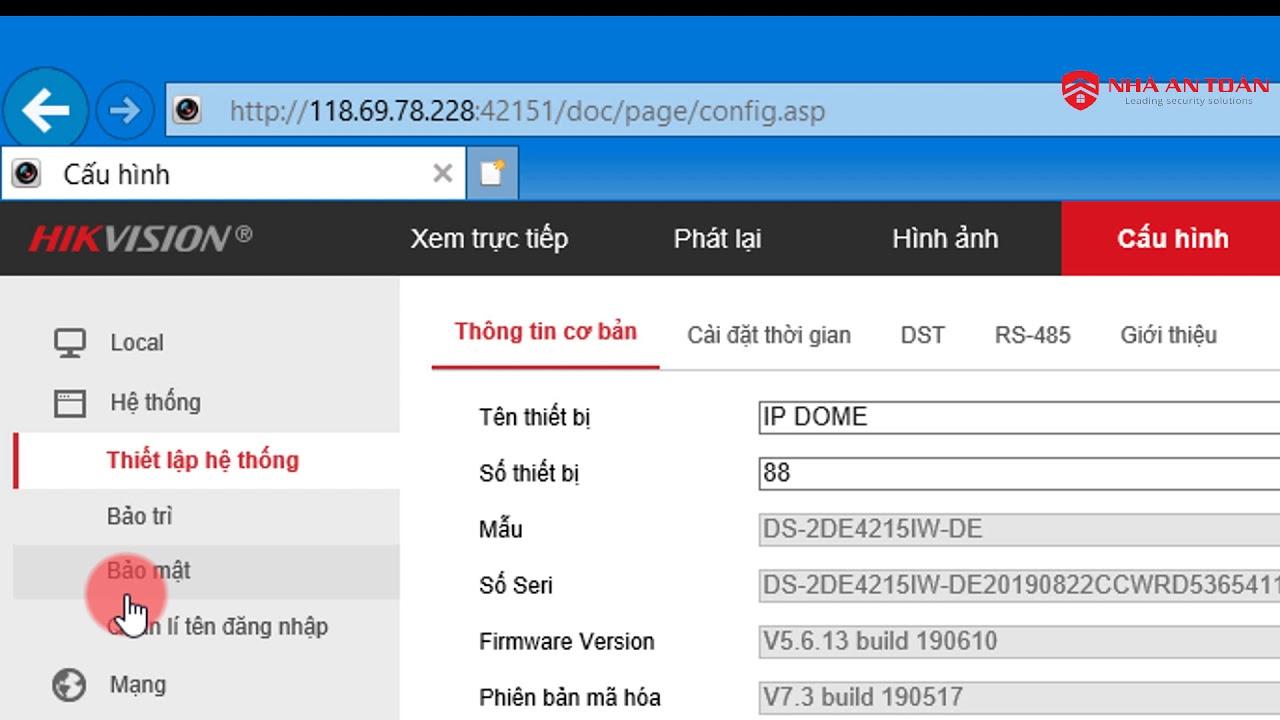Open Xem trực tiếp live view

point(489,239)
